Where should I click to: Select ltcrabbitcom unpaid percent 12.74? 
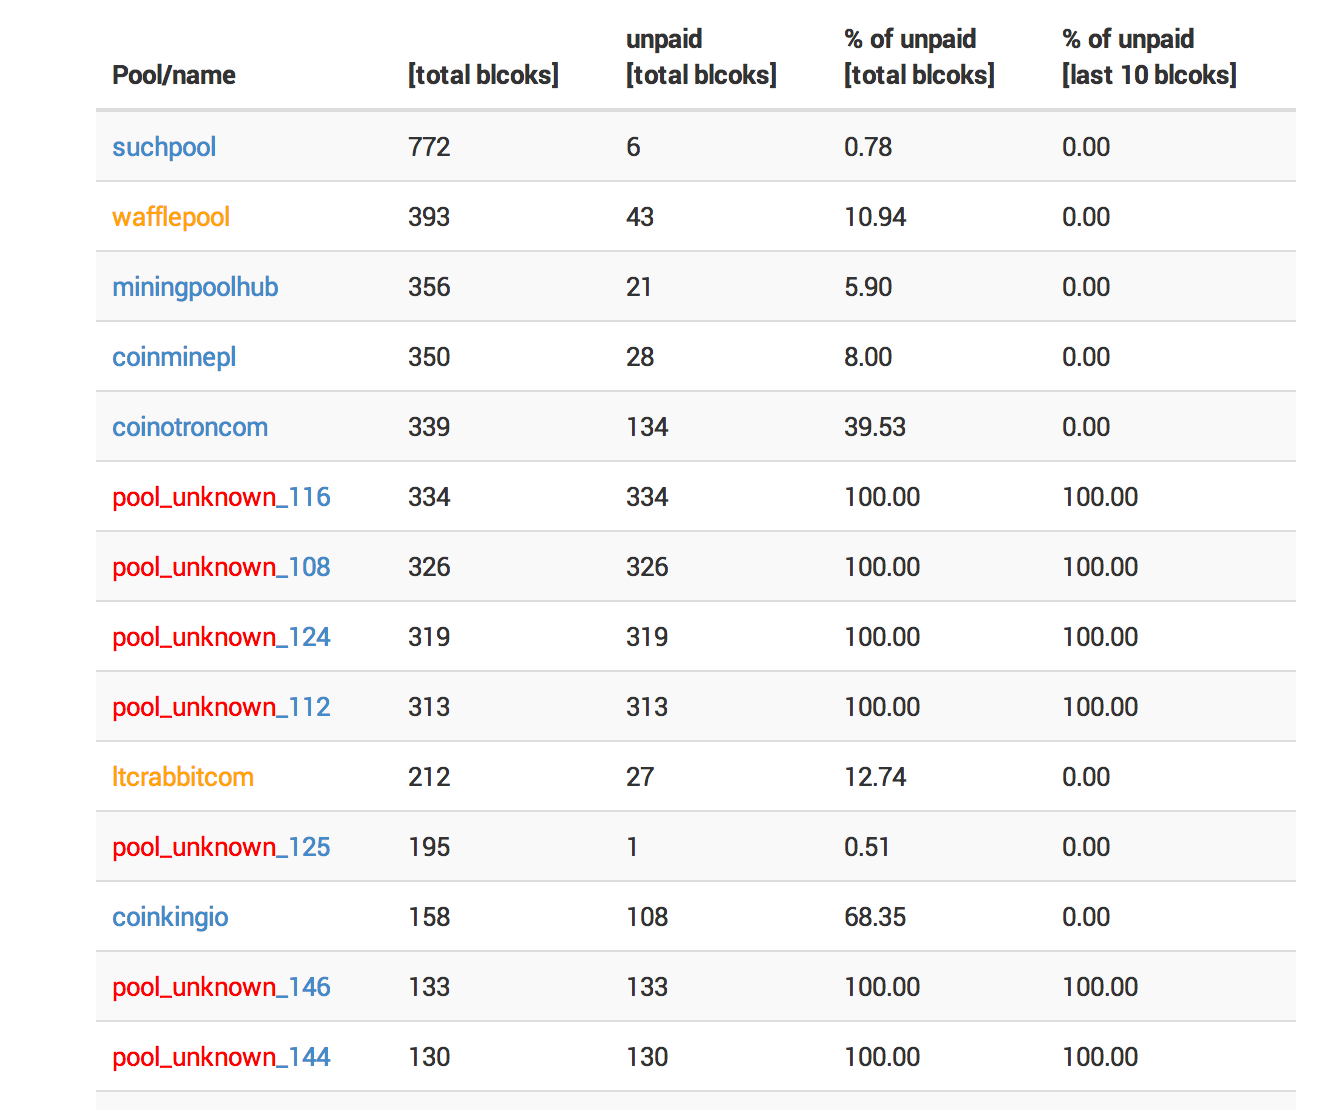coord(875,777)
